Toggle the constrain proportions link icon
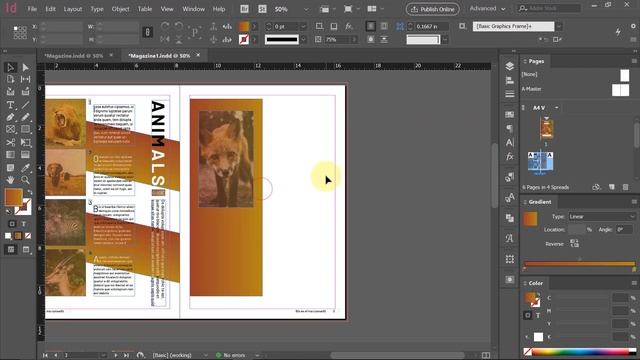The height and width of the screenshot is (360, 640). coord(147,33)
